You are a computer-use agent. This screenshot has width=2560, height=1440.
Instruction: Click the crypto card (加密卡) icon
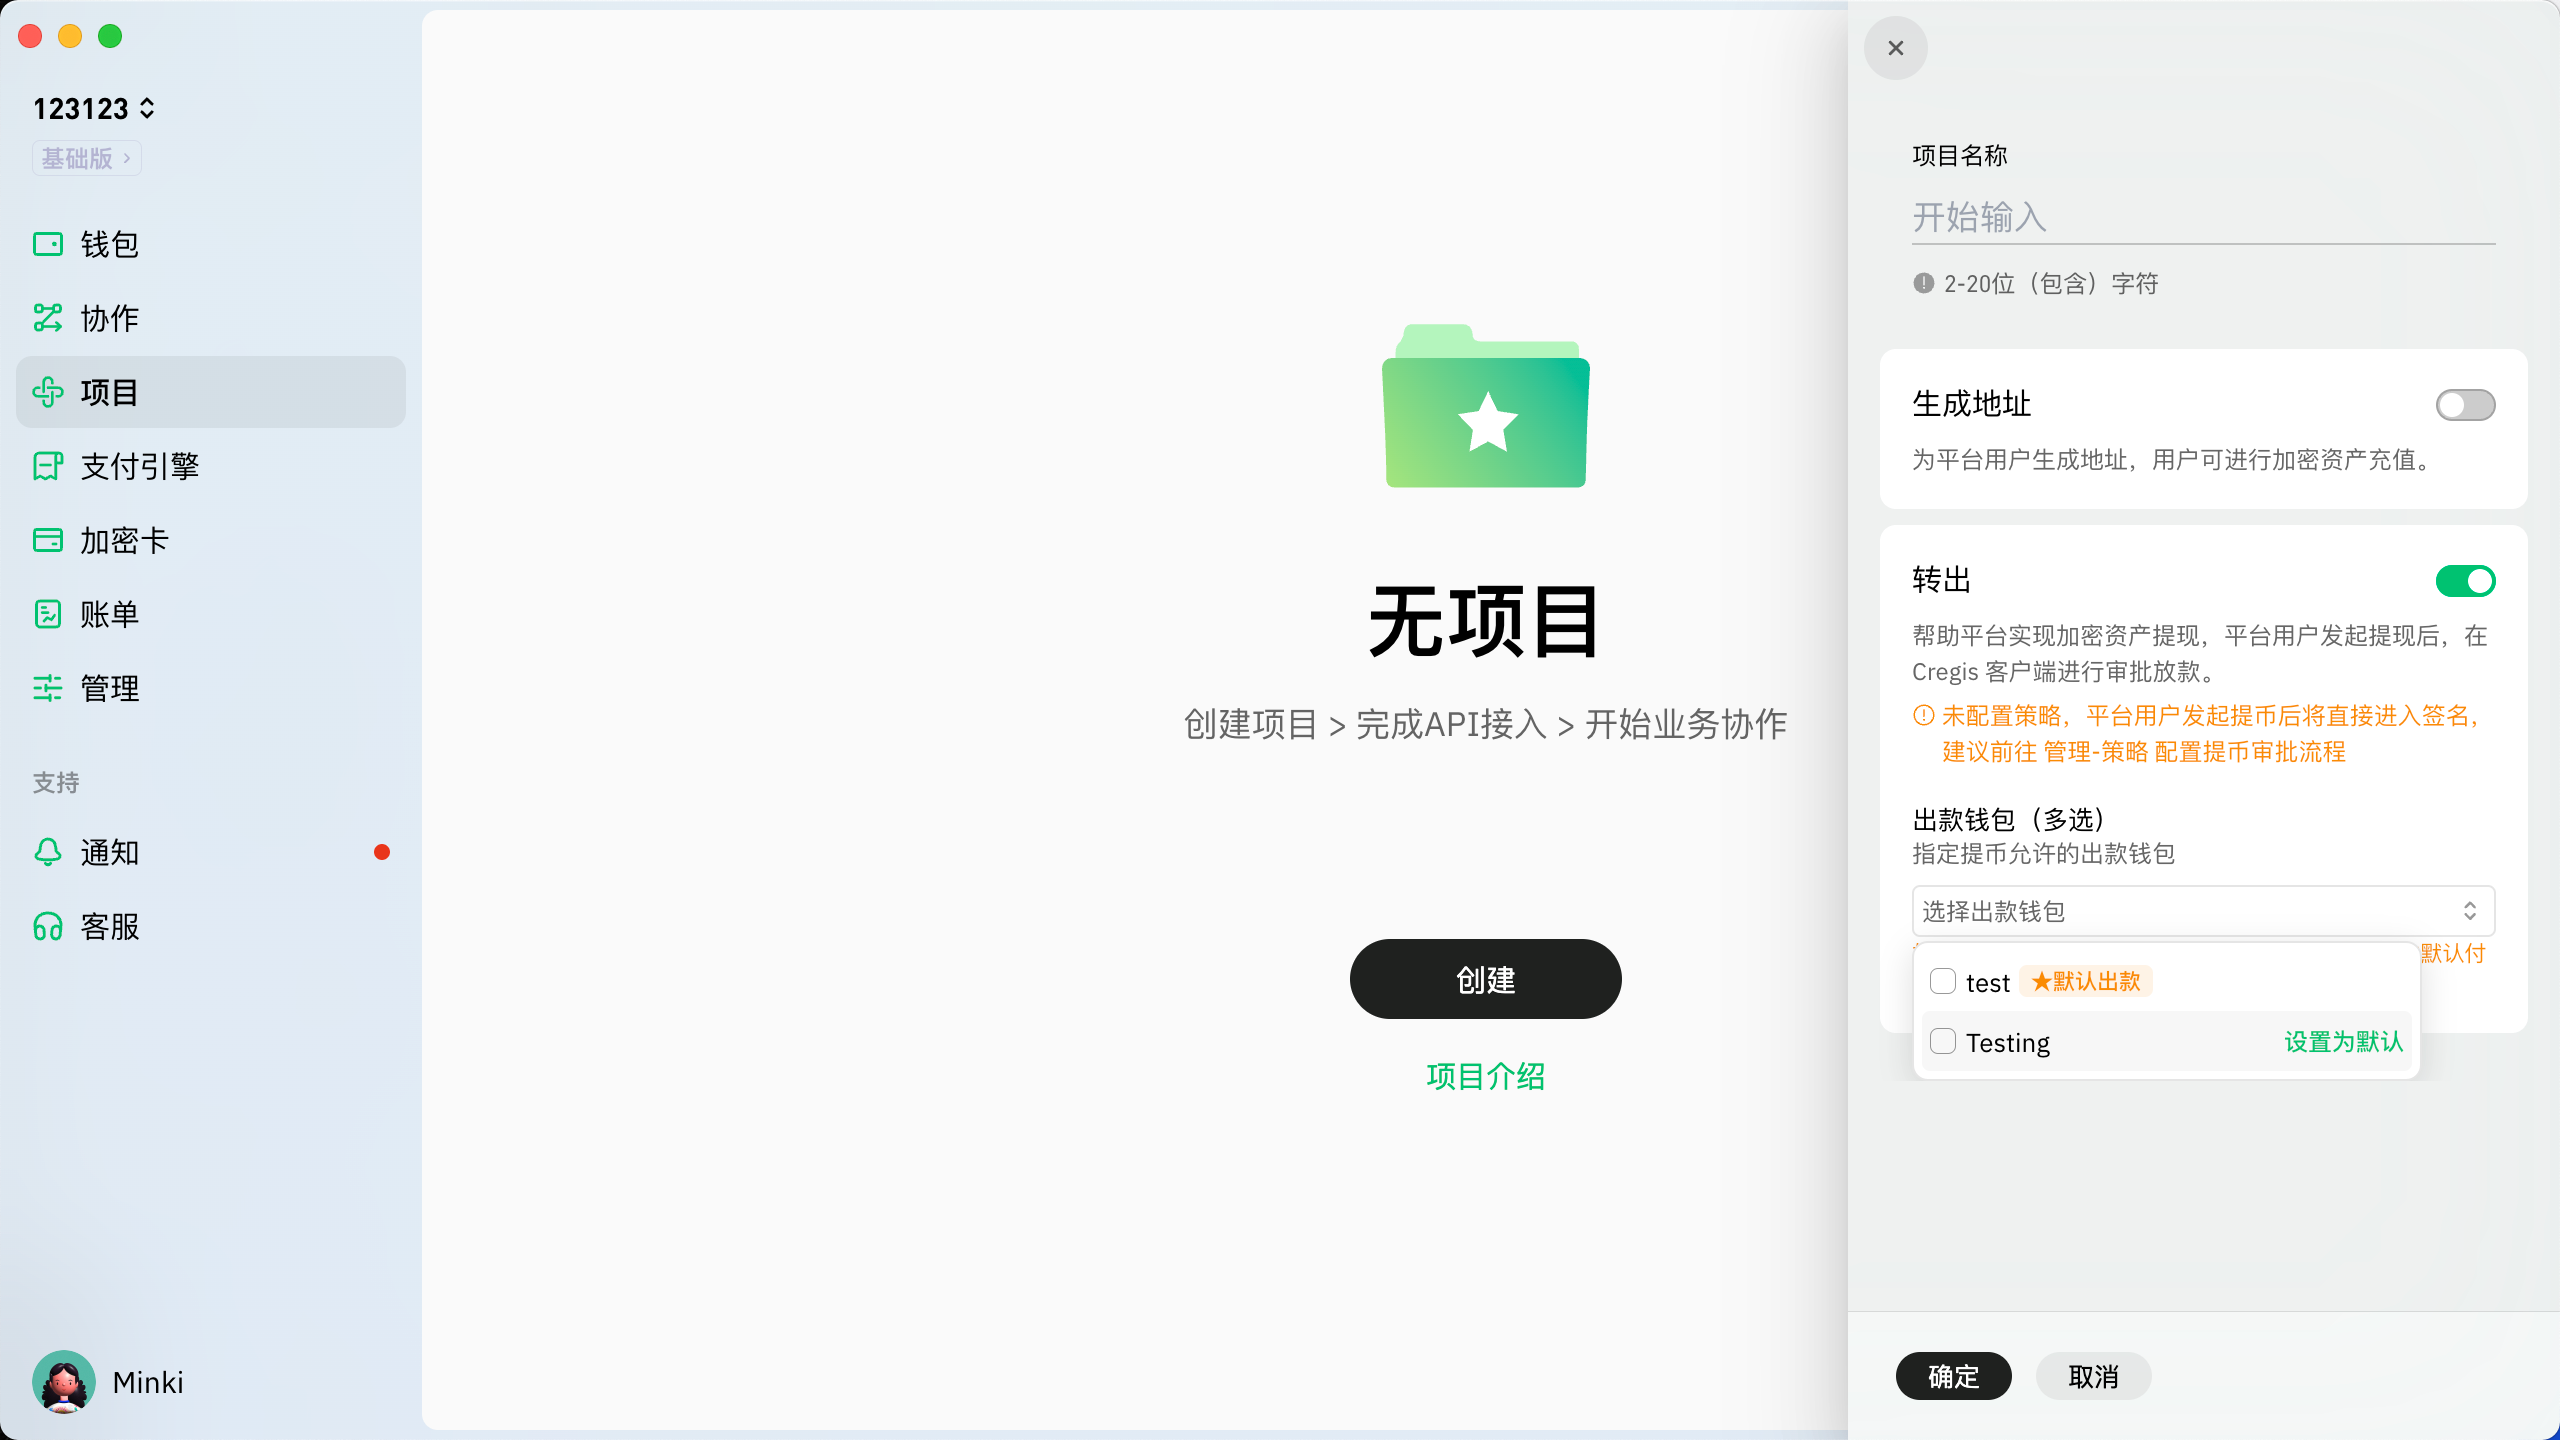(x=48, y=540)
